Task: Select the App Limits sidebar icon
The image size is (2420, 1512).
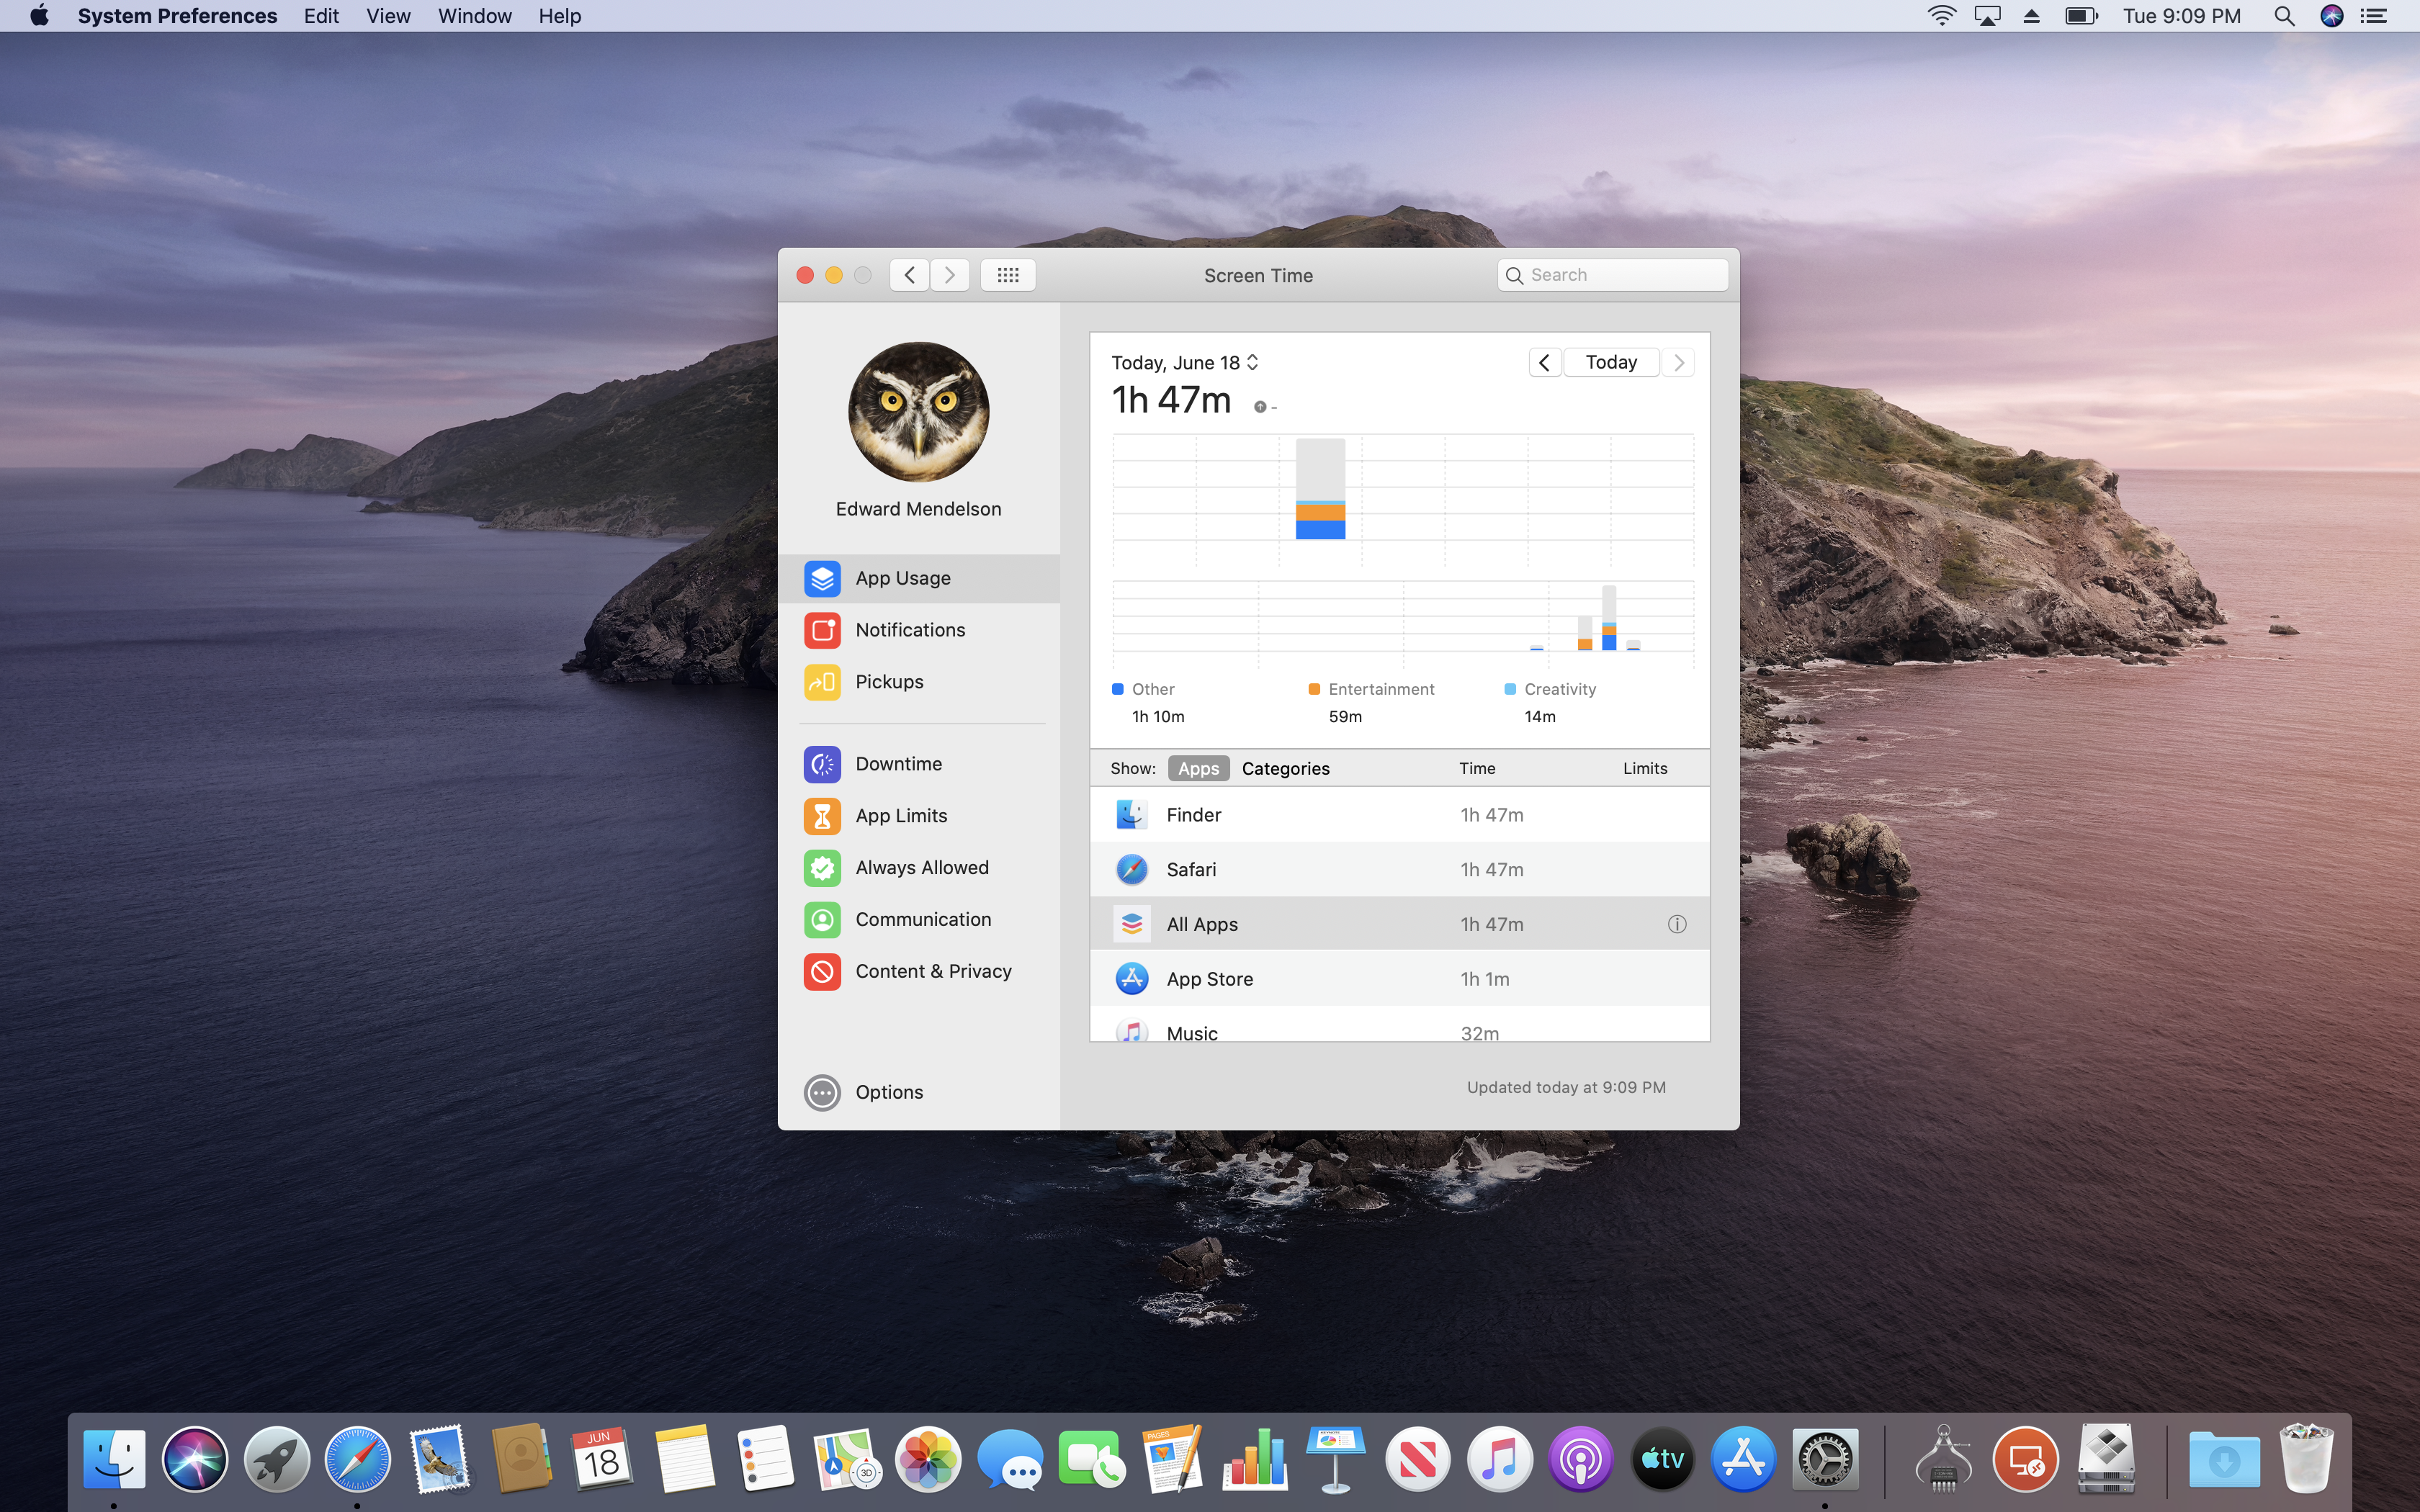Action: tap(820, 815)
